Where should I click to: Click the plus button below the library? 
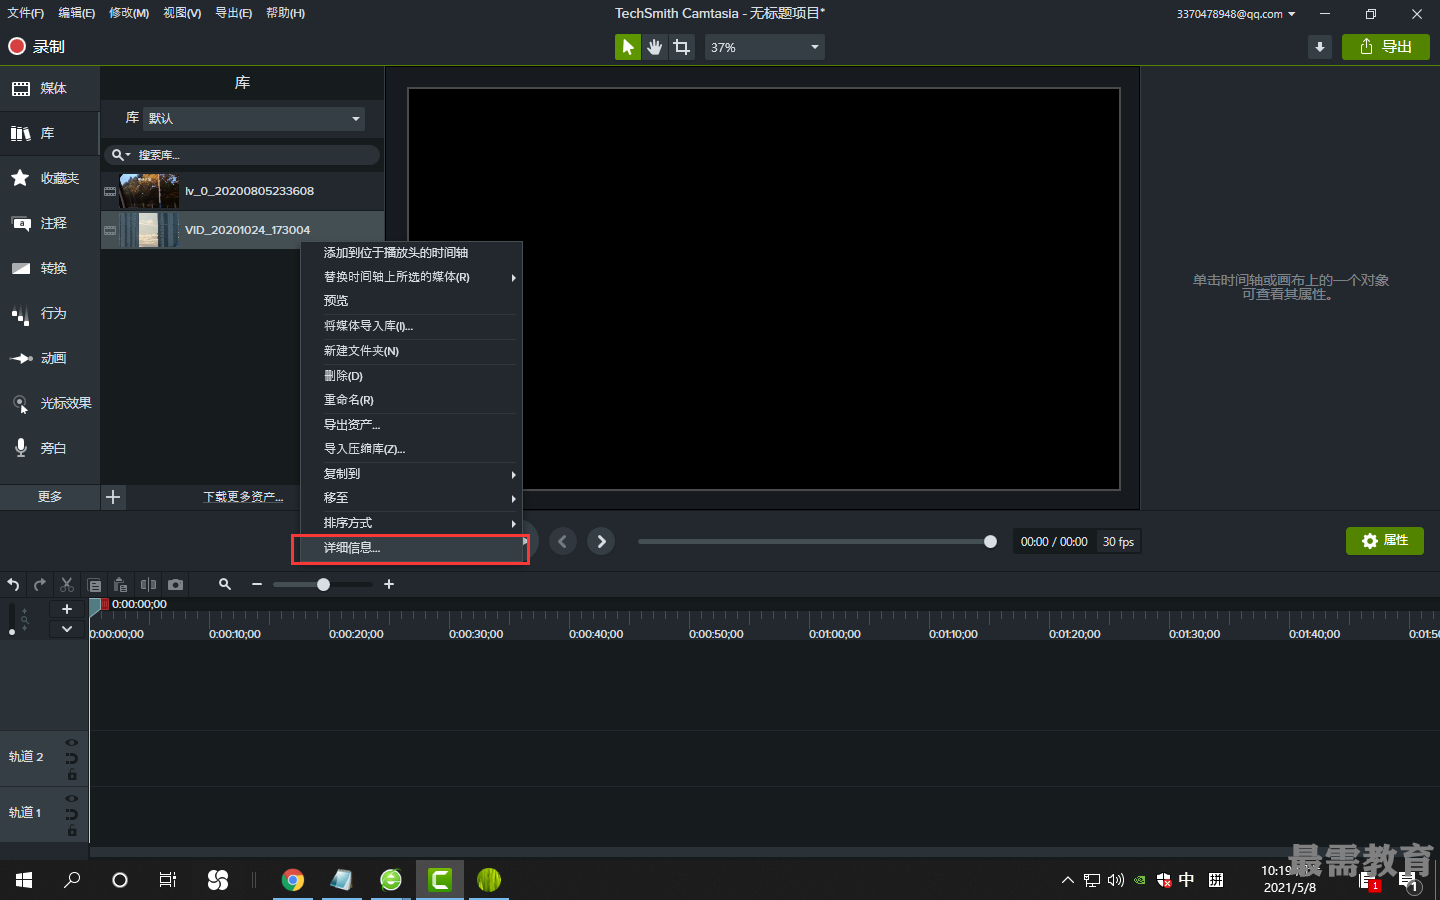click(113, 497)
